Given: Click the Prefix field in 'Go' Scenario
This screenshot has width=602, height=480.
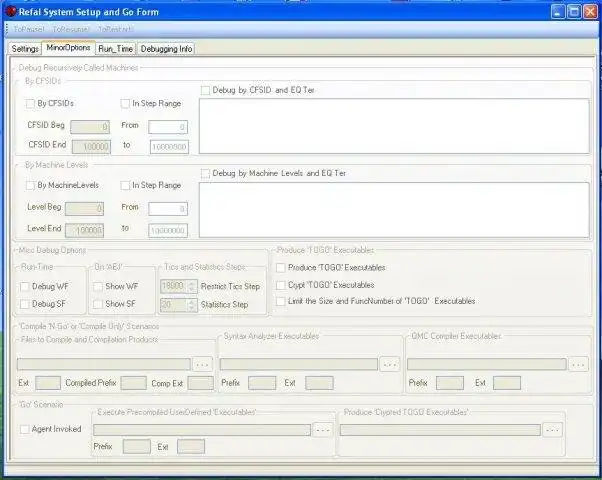Looking at the screenshot, I should tap(137, 447).
